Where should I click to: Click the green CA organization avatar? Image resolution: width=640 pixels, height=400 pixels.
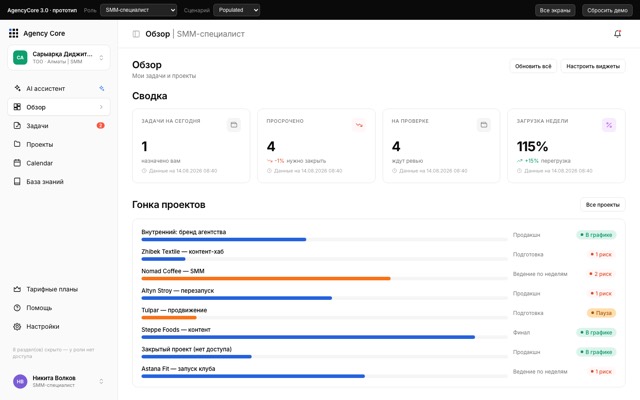pyautogui.click(x=20, y=57)
